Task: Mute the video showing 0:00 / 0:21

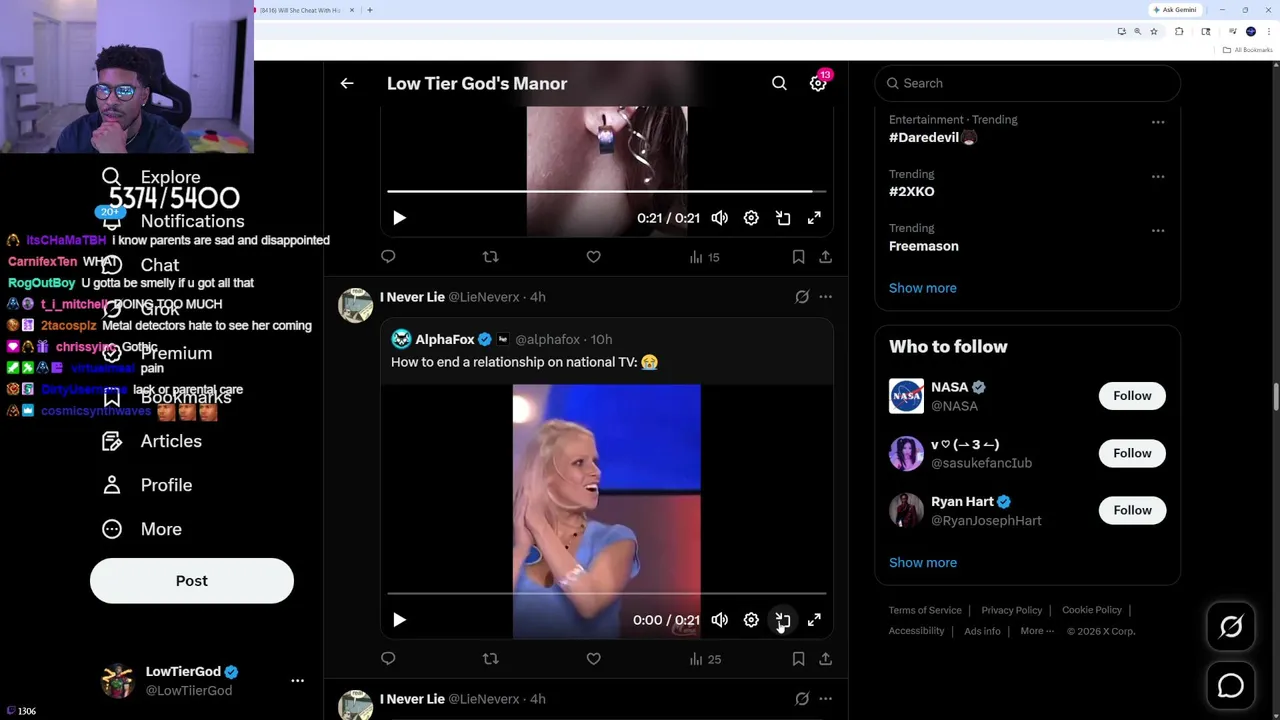Action: pyautogui.click(x=720, y=620)
